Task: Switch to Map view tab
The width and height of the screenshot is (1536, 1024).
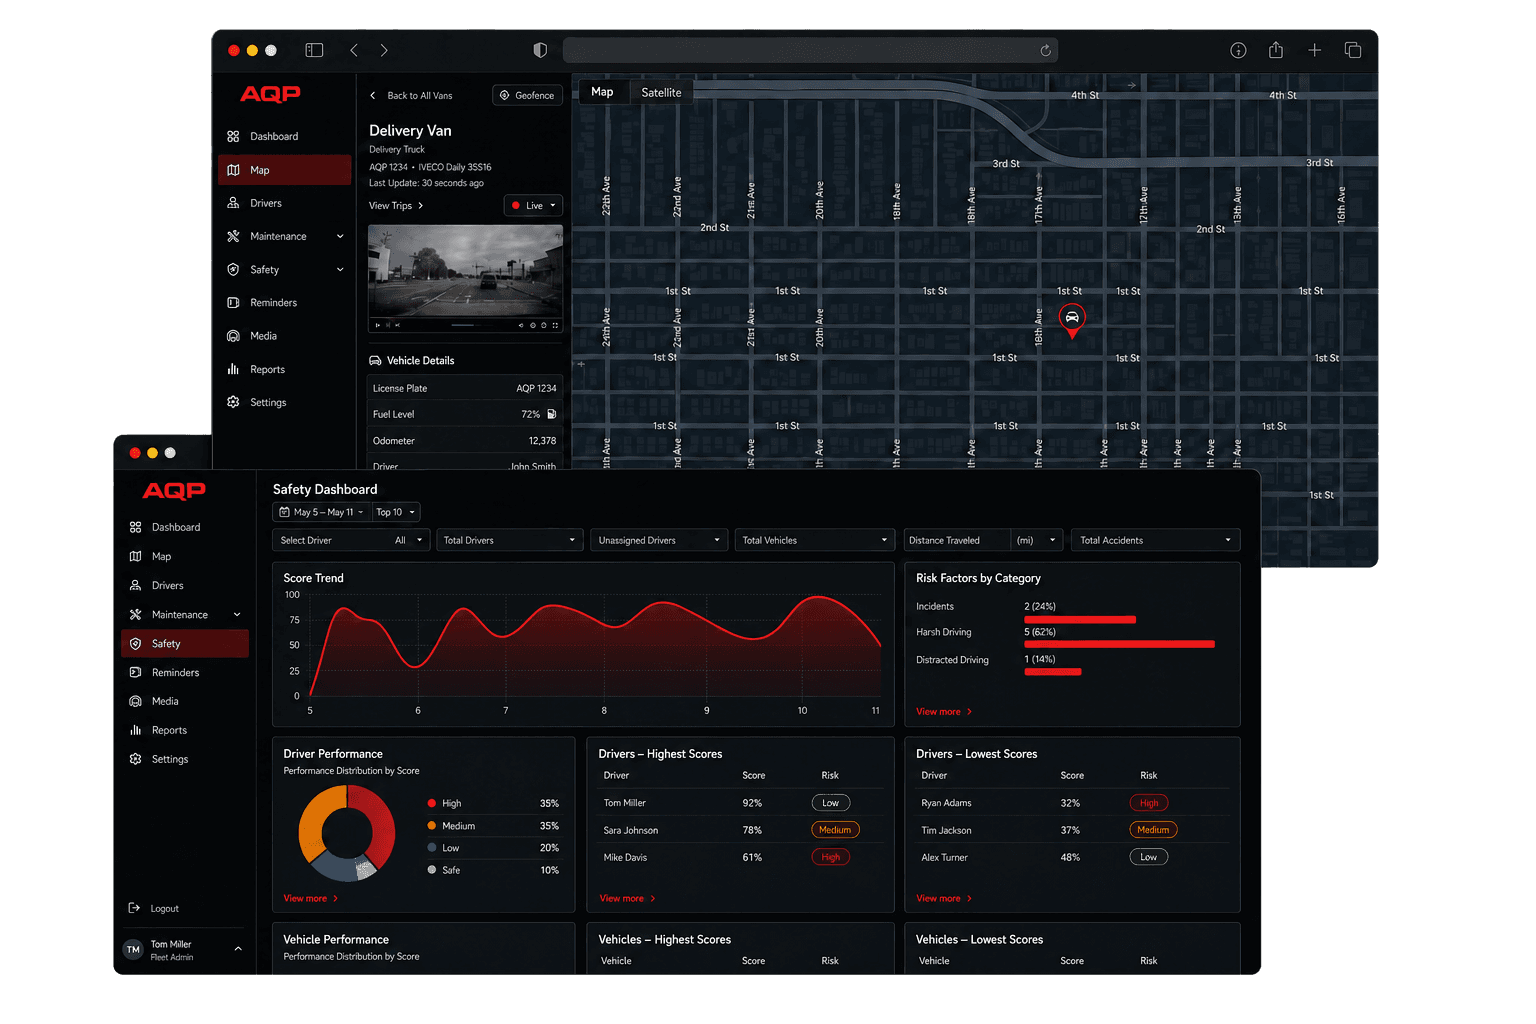Action: [x=602, y=92]
